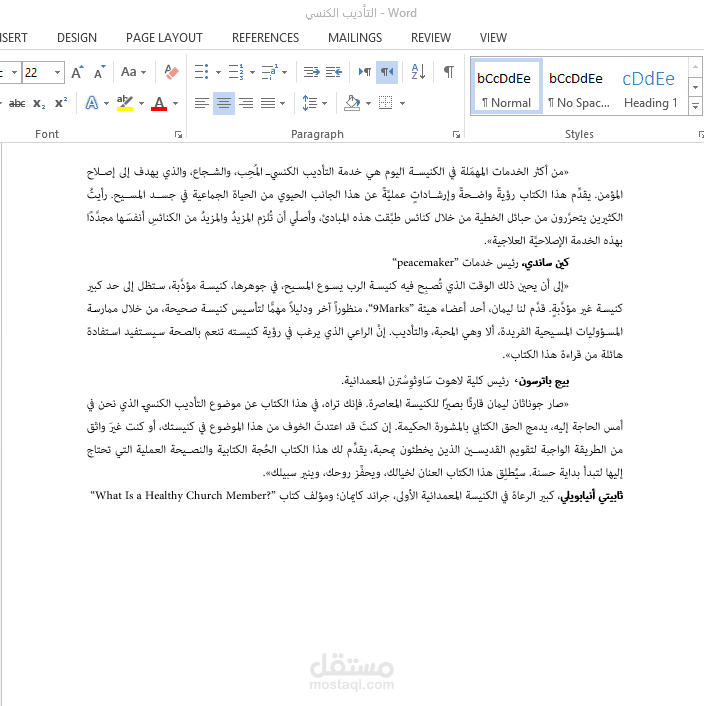Open the font size dropdown
This screenshot has width=704, height=706.
(57, 72)
